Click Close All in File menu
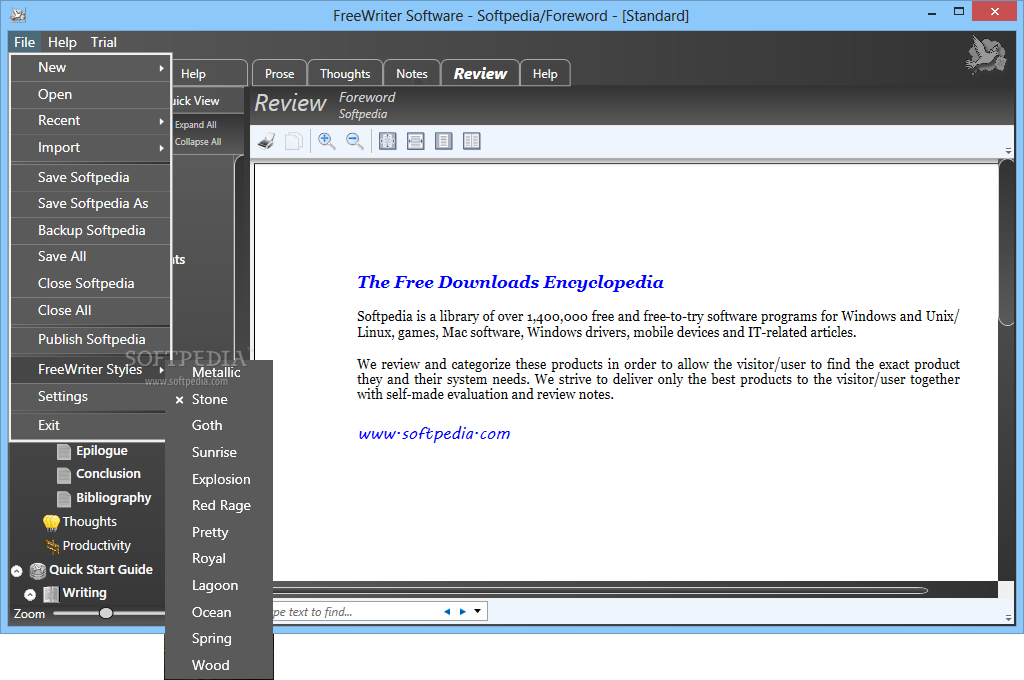This screenshot has height=680, width=1024. (91, 310)
